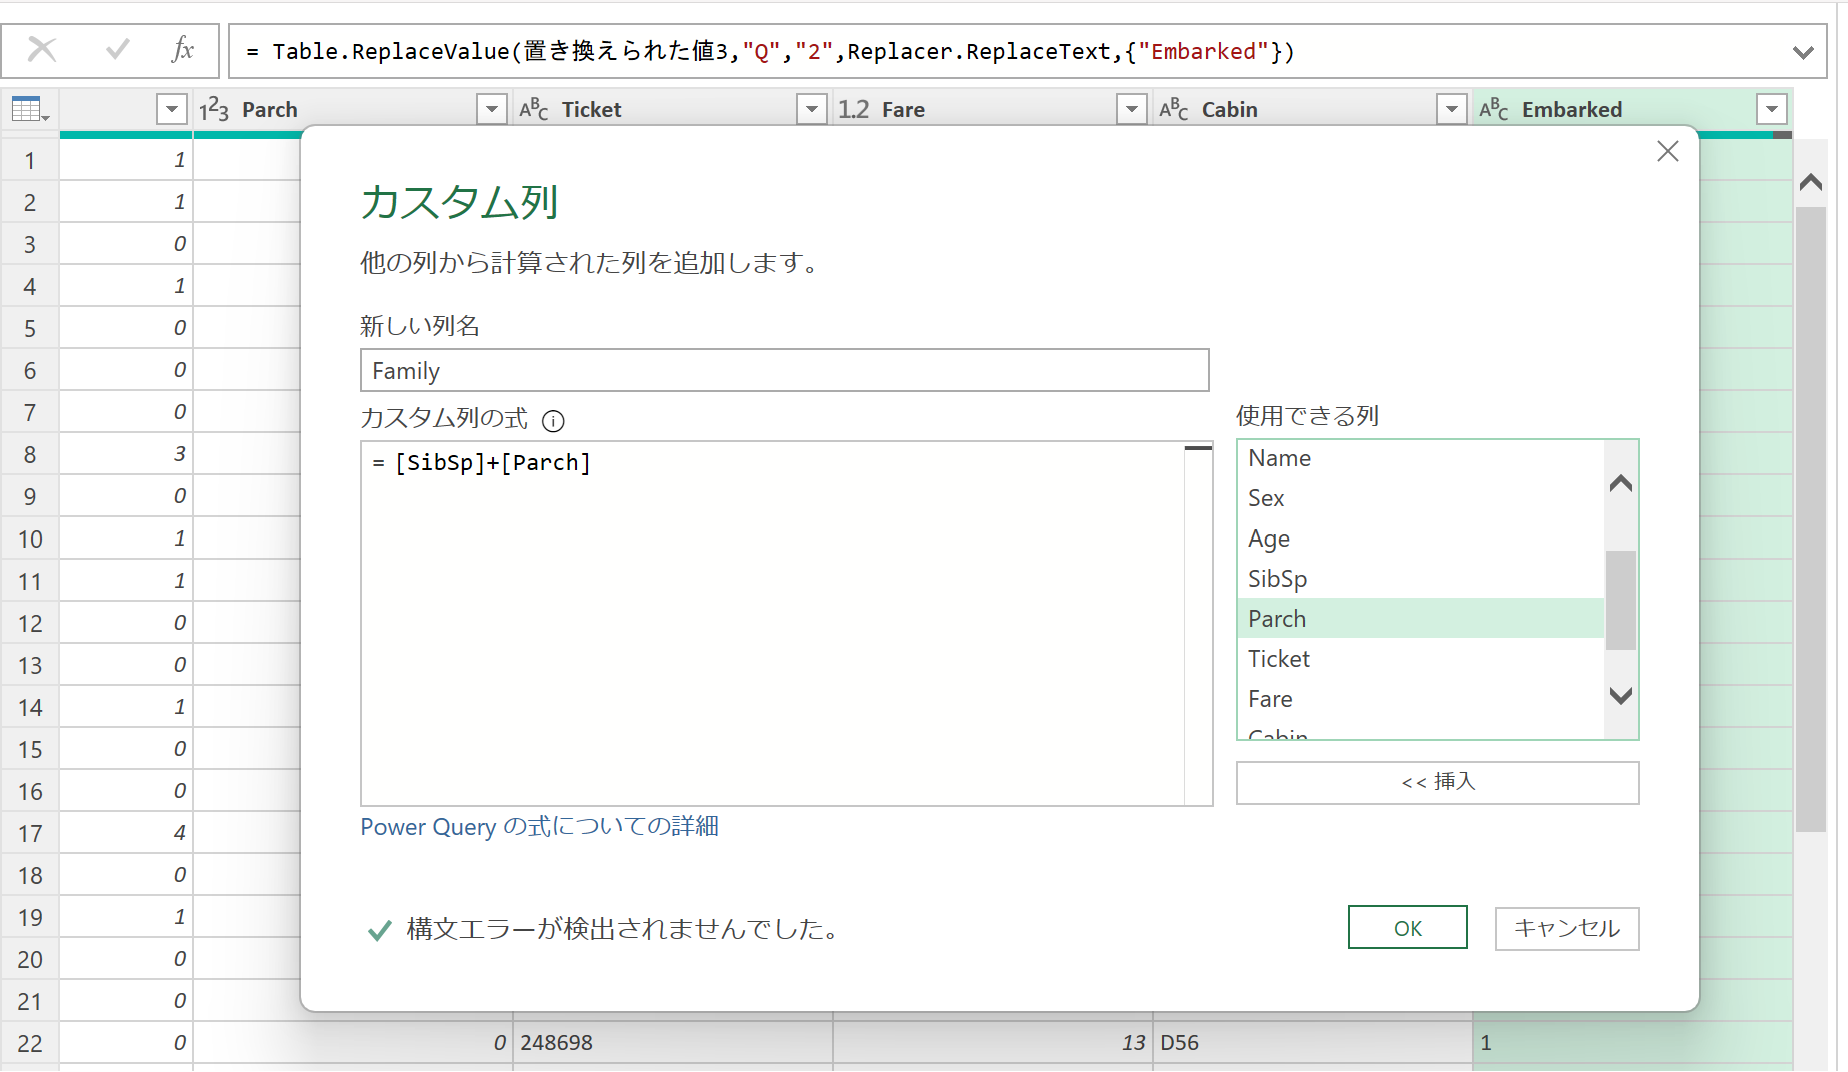Image resolution: width=1848 pixels, height=1072 pixels.
Task: Click the info icon beside カスタム列の式
Action: (x=553, y=421)
